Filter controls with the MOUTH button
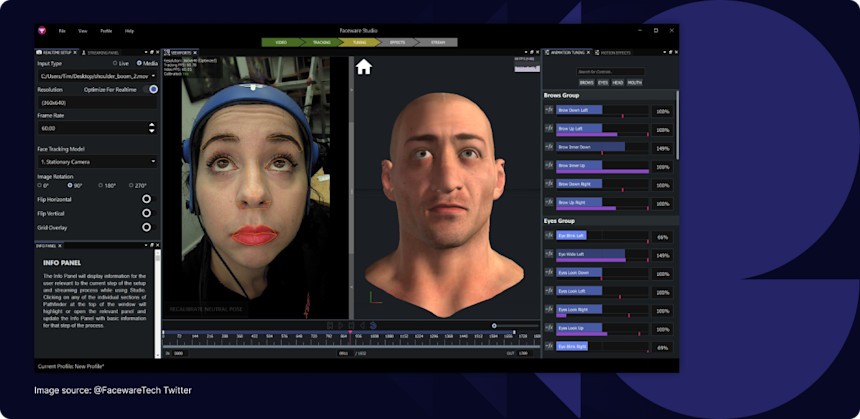The image size is (860, 419). pyautogui.click(x=635, y=82)
